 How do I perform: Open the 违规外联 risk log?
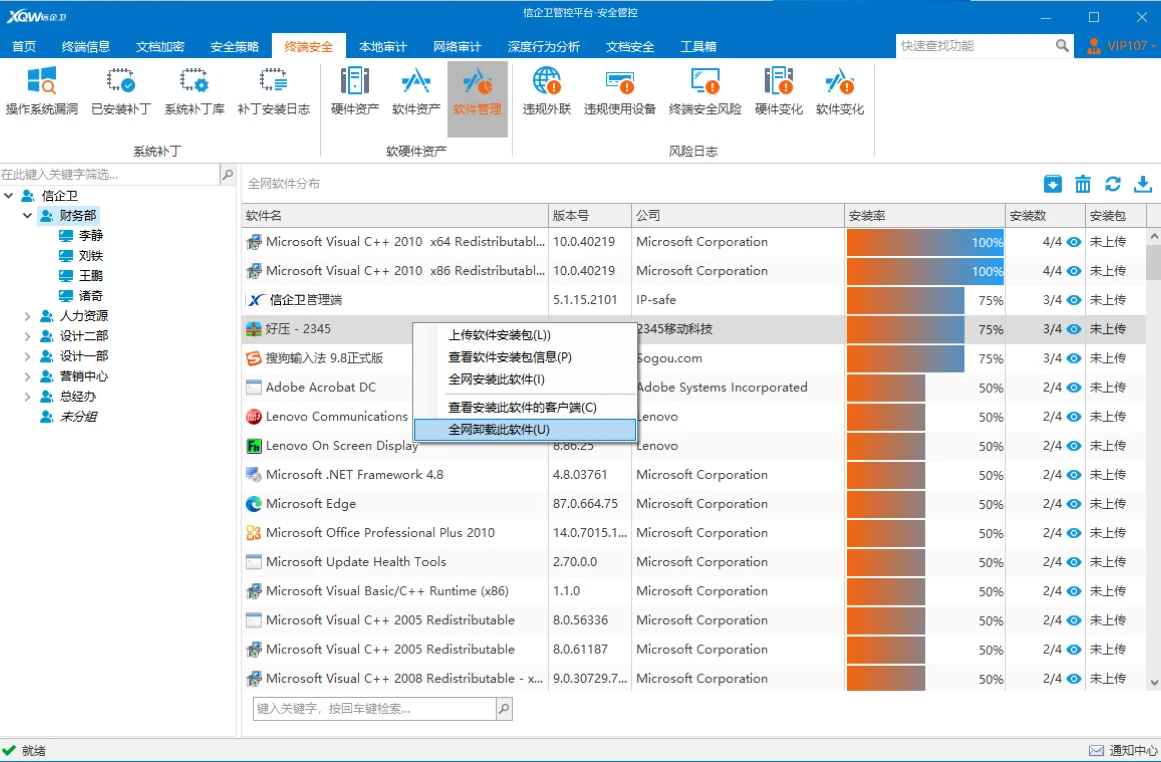pyautogui.click(x=546, y=90)
